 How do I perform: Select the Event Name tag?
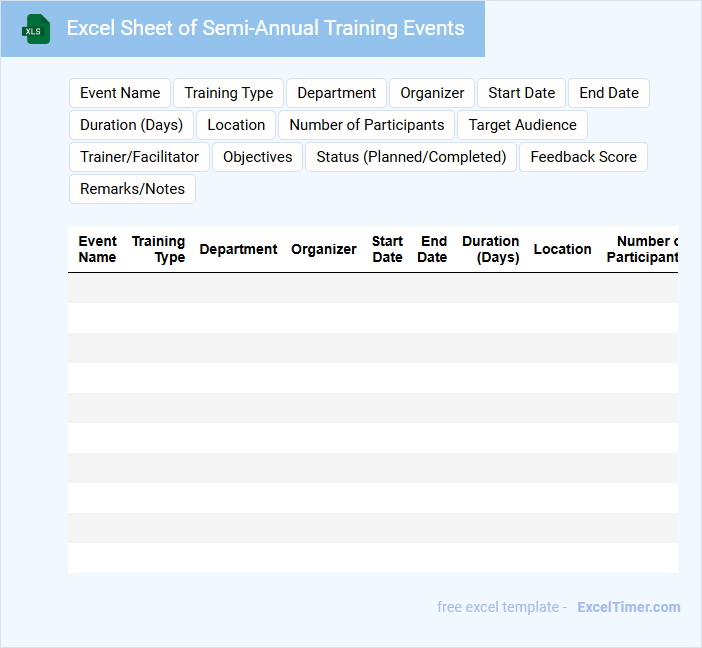point(120,93)
